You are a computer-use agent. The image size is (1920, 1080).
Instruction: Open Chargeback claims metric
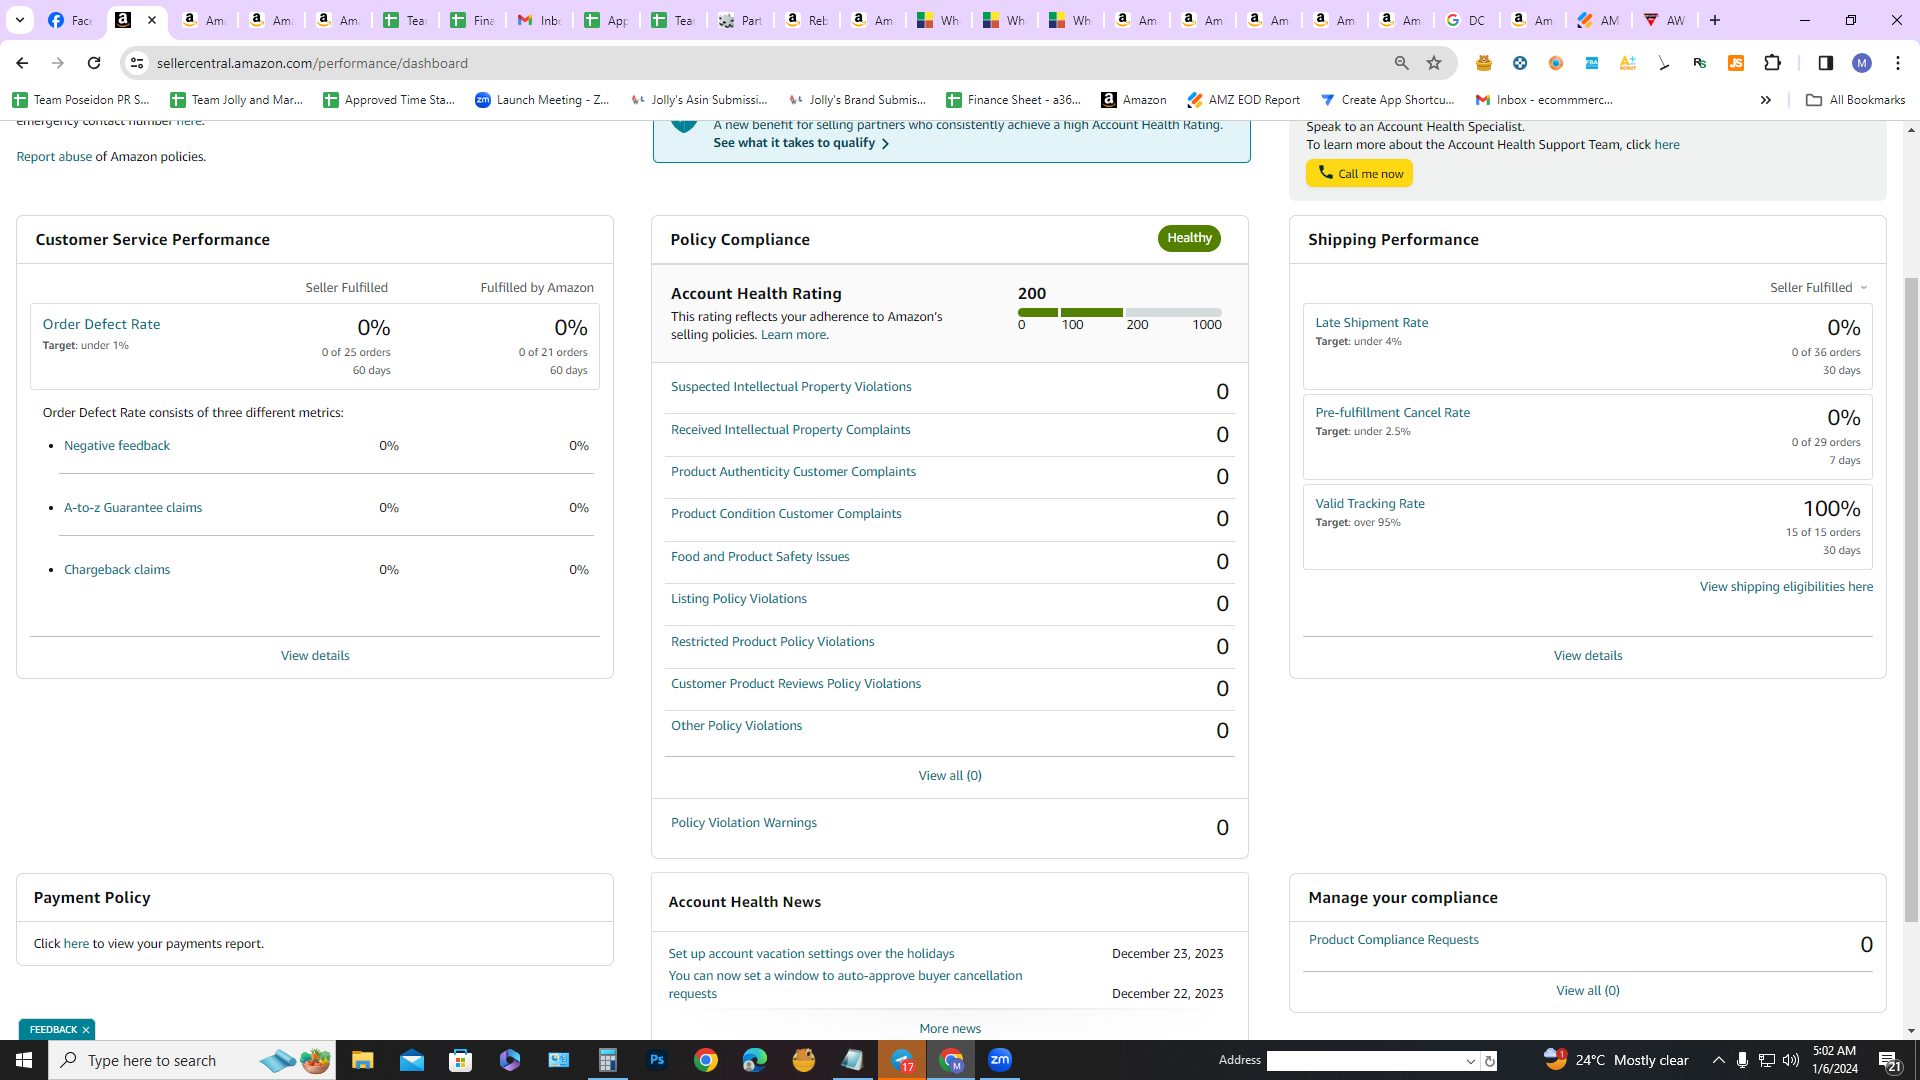point(117,570)
